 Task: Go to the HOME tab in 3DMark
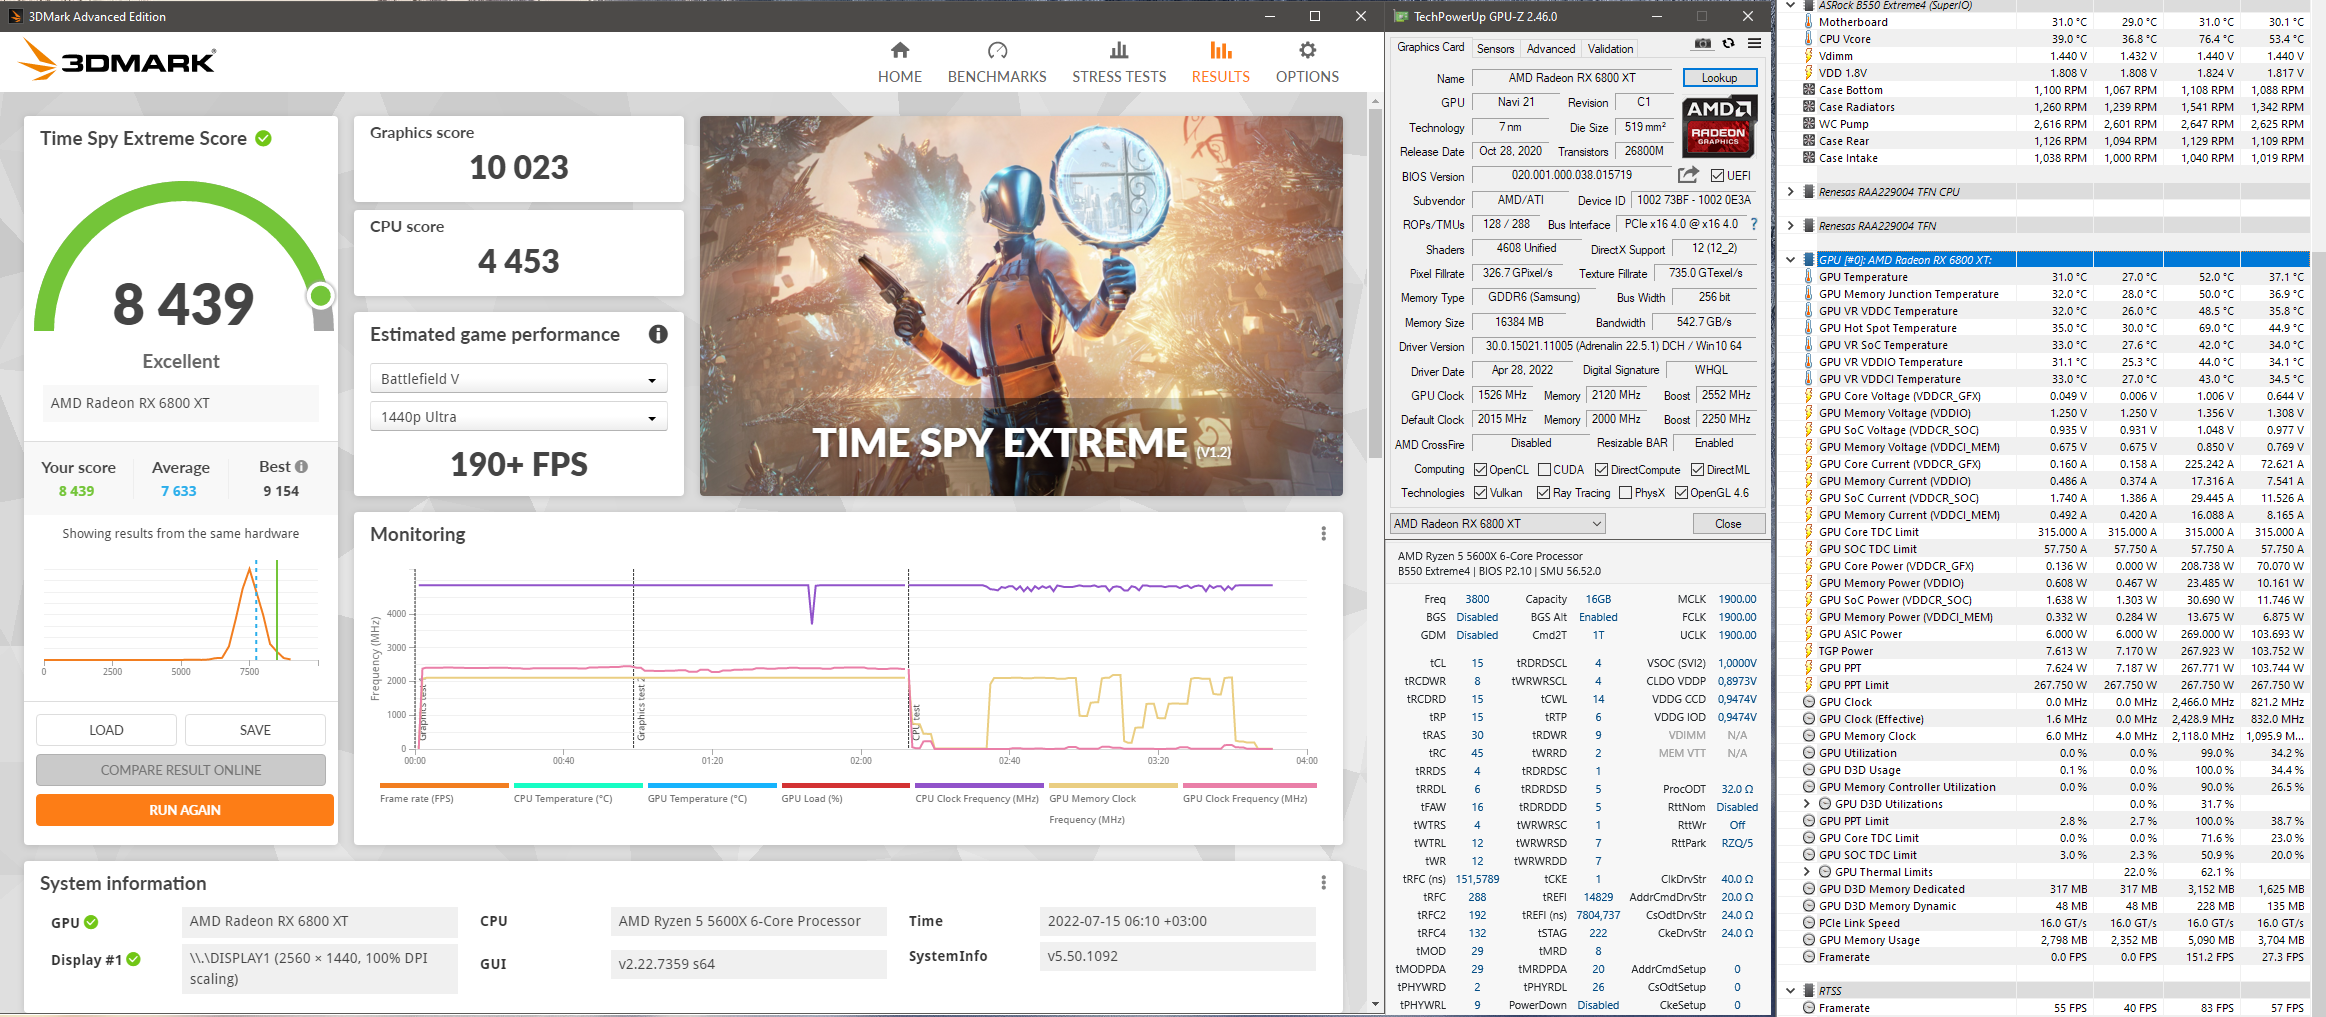coord(900,62)
